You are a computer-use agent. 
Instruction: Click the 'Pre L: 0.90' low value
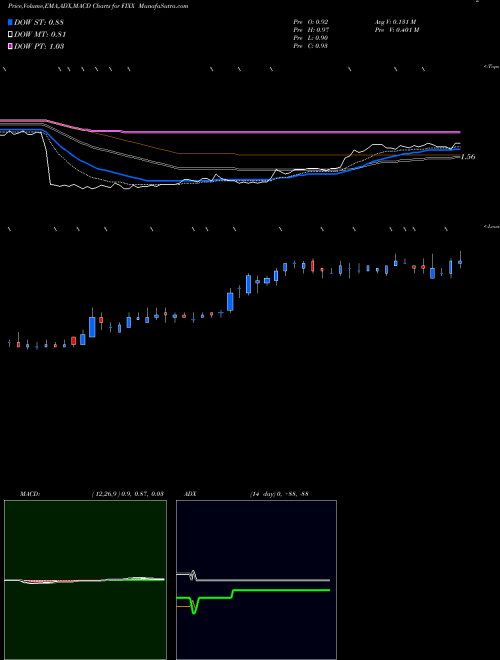click(311, 38)
